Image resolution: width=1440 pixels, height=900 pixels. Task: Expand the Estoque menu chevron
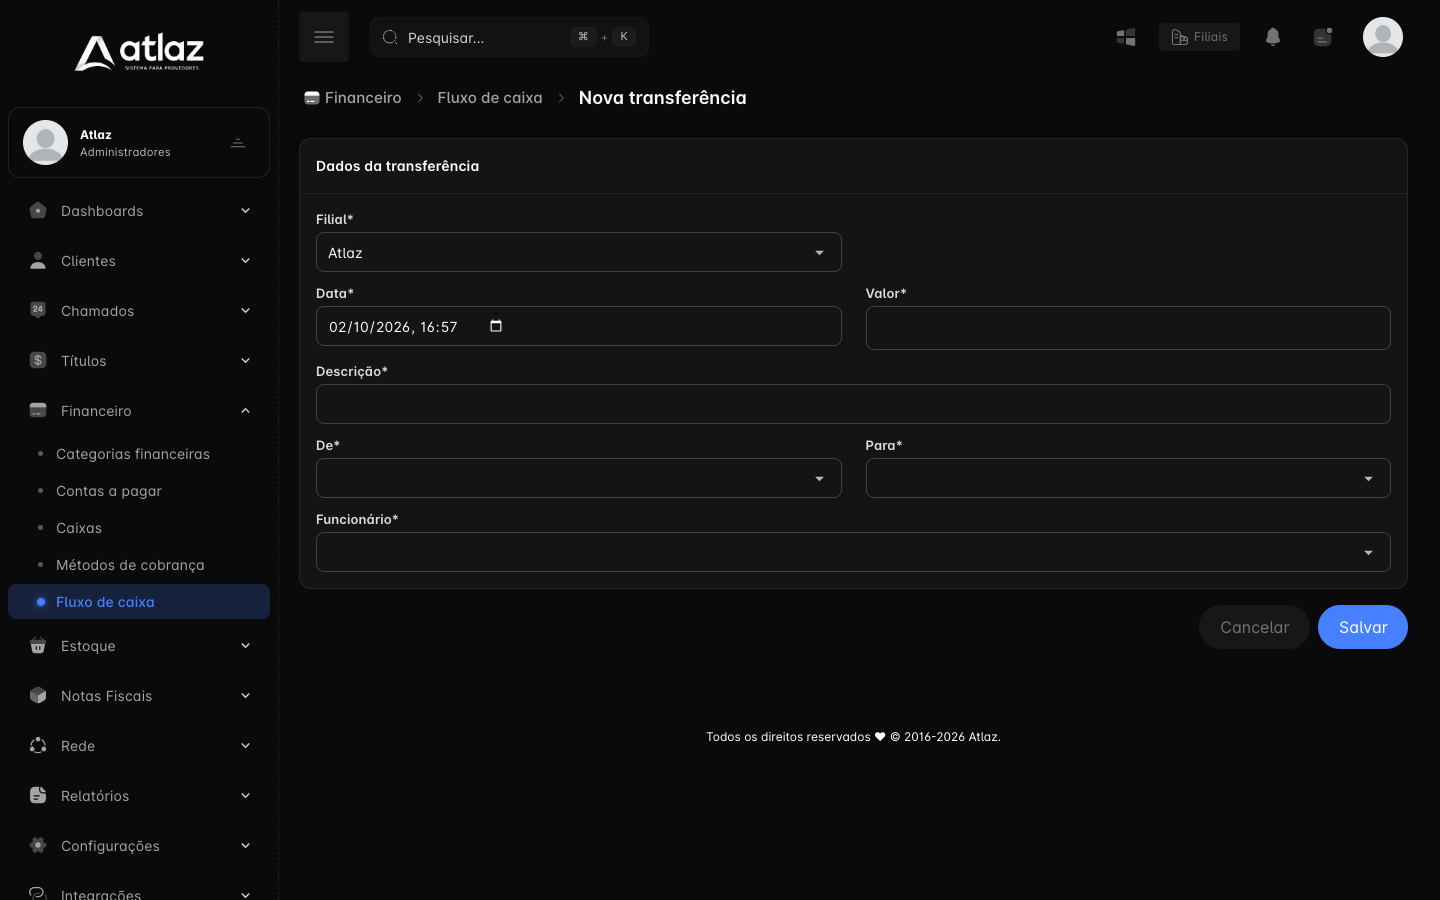point(245,645)
